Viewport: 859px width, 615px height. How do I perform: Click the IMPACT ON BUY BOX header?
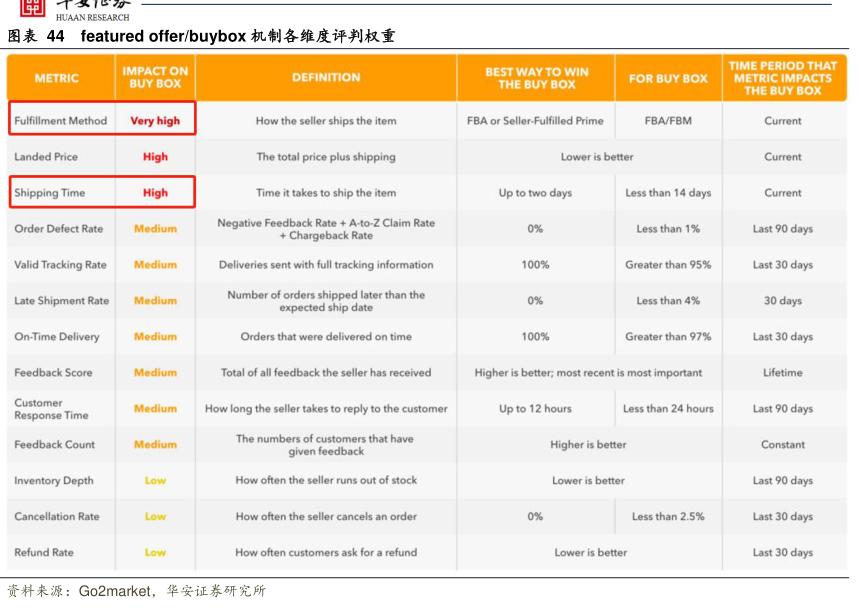[155, 78]
